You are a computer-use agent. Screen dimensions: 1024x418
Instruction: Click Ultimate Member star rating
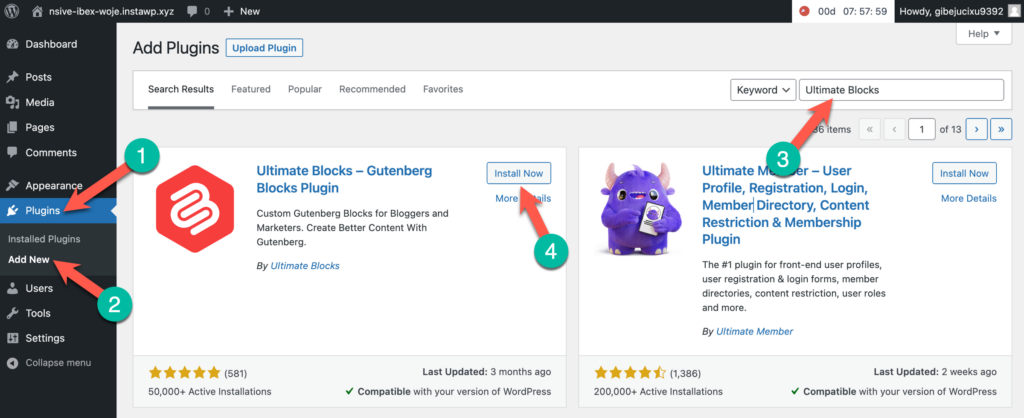(630, 373)
